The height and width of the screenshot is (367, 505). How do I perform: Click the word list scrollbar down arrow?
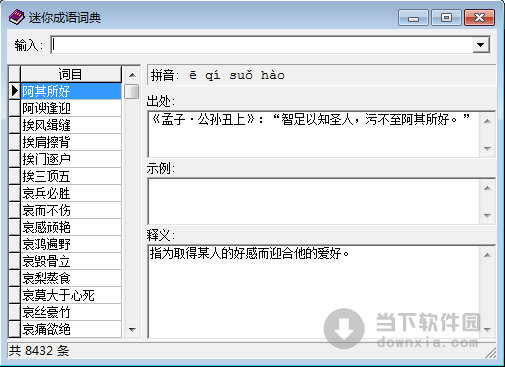[132, 330]
